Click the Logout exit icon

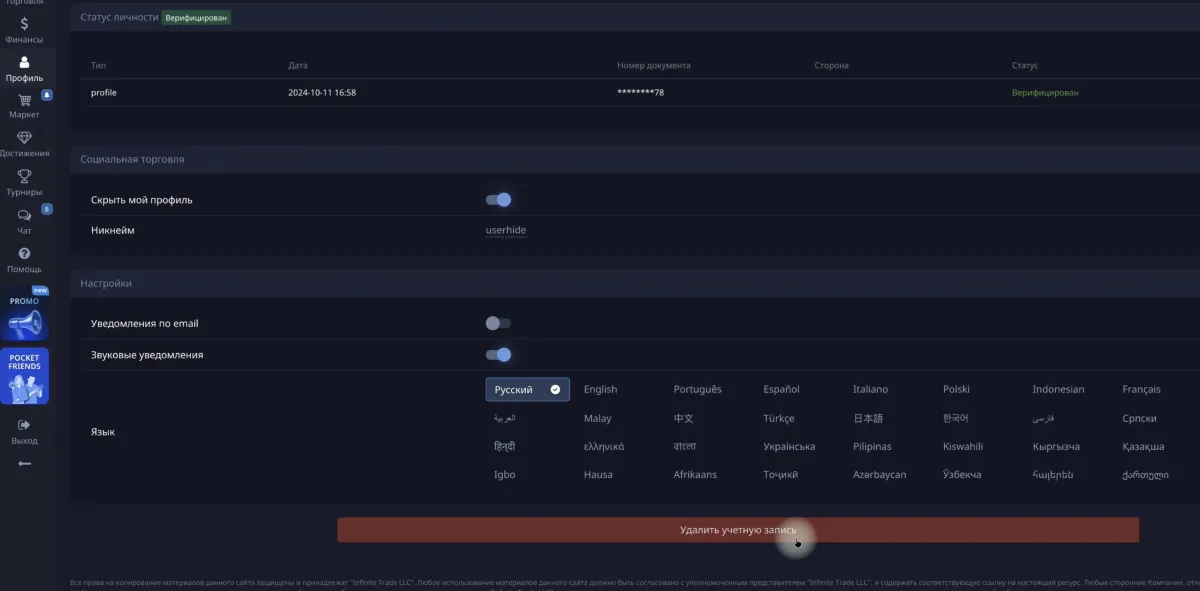click(x=24, y=425)
